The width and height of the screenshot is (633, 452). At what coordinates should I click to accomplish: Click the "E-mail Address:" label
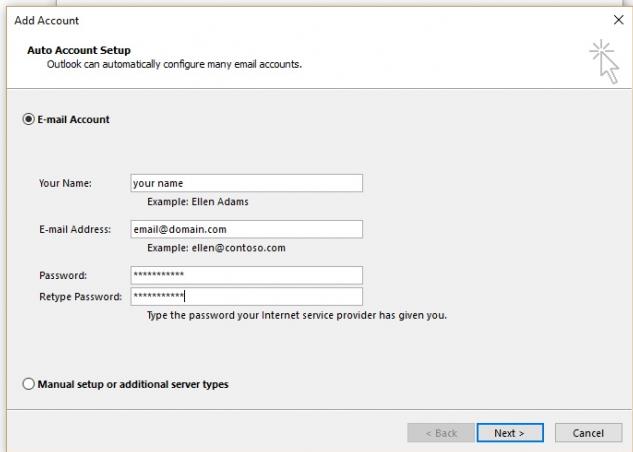point(75,229)
